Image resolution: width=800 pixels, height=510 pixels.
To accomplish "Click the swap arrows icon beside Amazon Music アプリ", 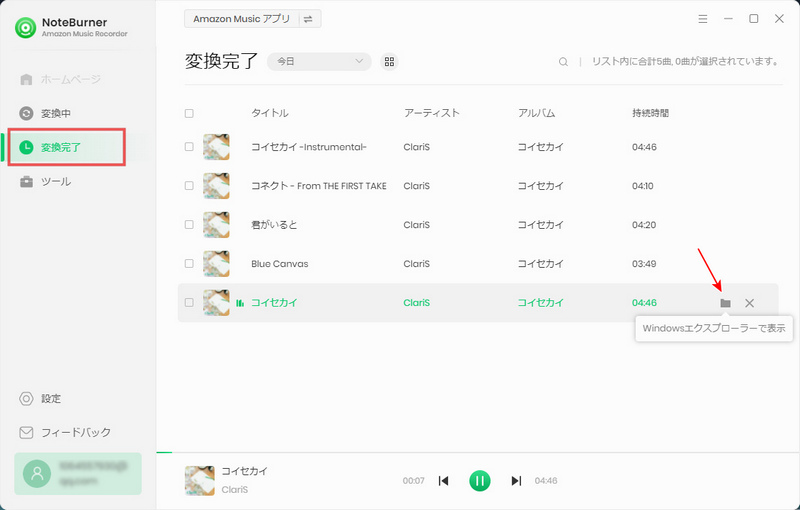I will [x=308, y=19].
